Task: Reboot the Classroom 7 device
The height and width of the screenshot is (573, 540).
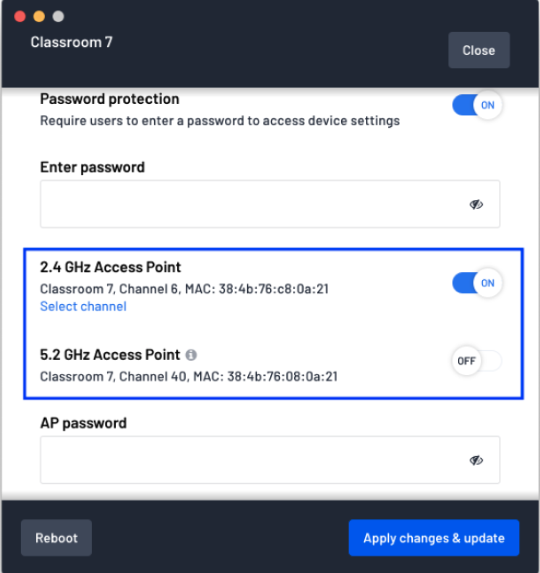Action: point(56,538)
